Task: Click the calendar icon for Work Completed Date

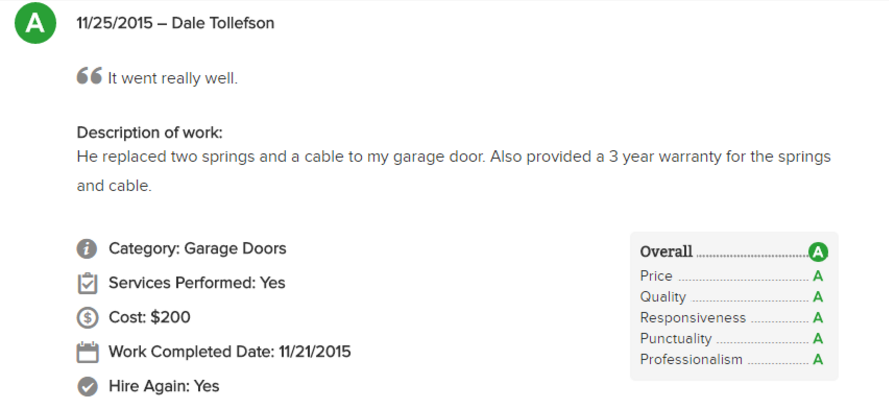Action: point(87,352)
